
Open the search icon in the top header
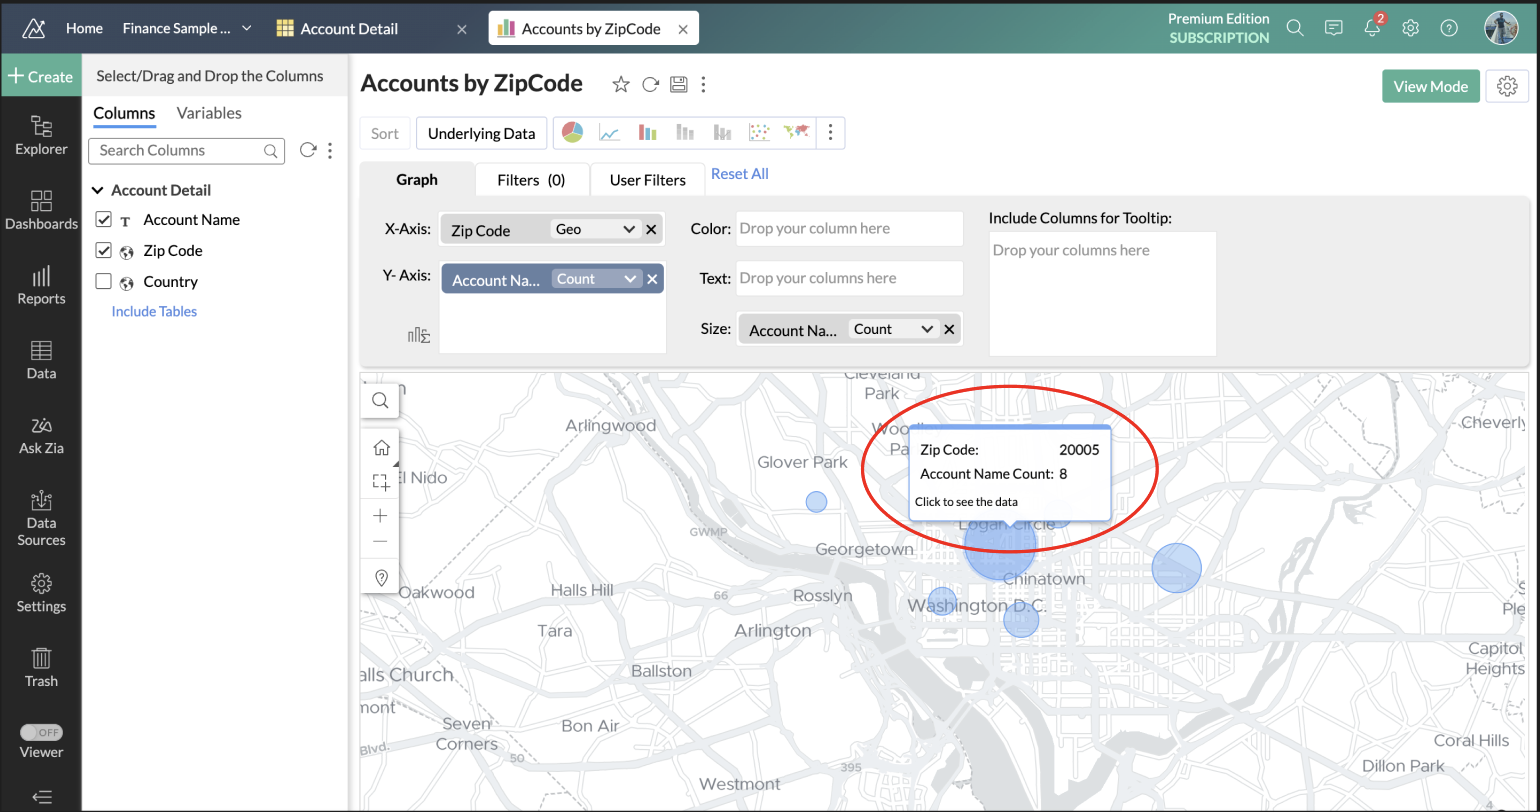coord(1295,28)
